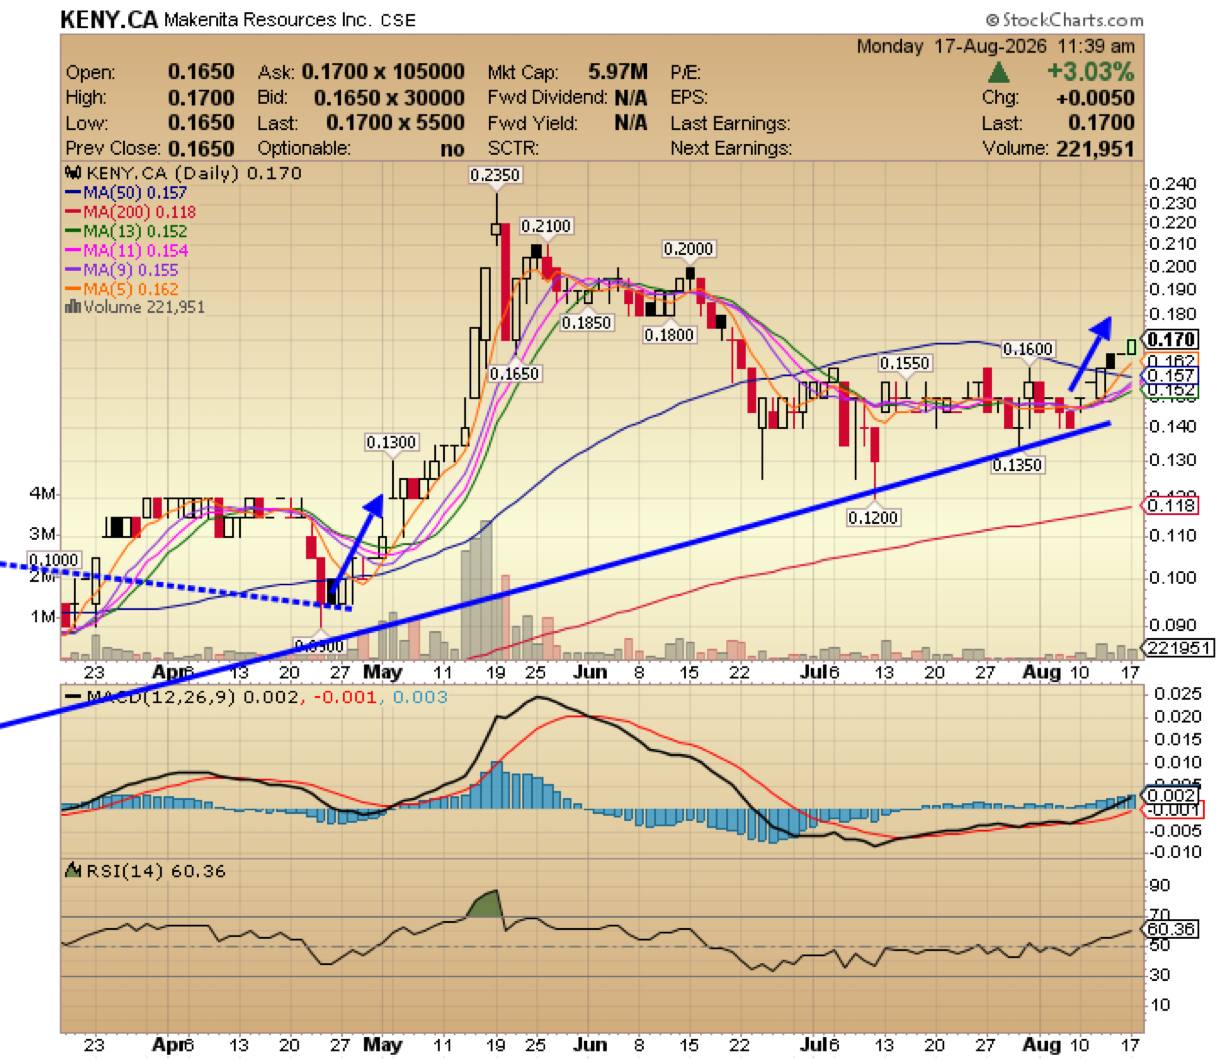Click the MA(5) 0.162 orange legend entry
Image resolution: width=1230 pixels, height=1060 pixels.
pos(121,289)
